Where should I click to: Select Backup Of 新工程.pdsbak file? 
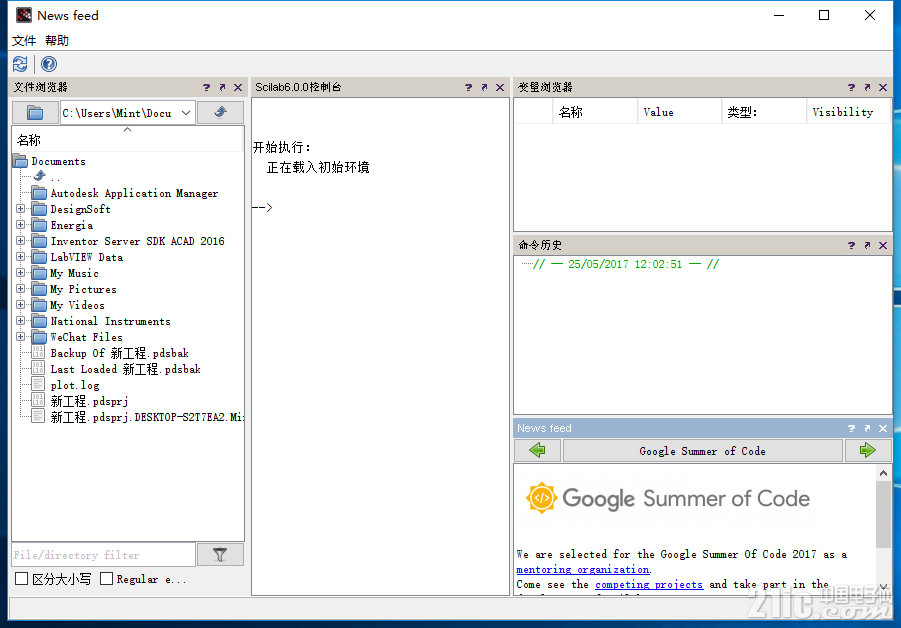(120, 353)
